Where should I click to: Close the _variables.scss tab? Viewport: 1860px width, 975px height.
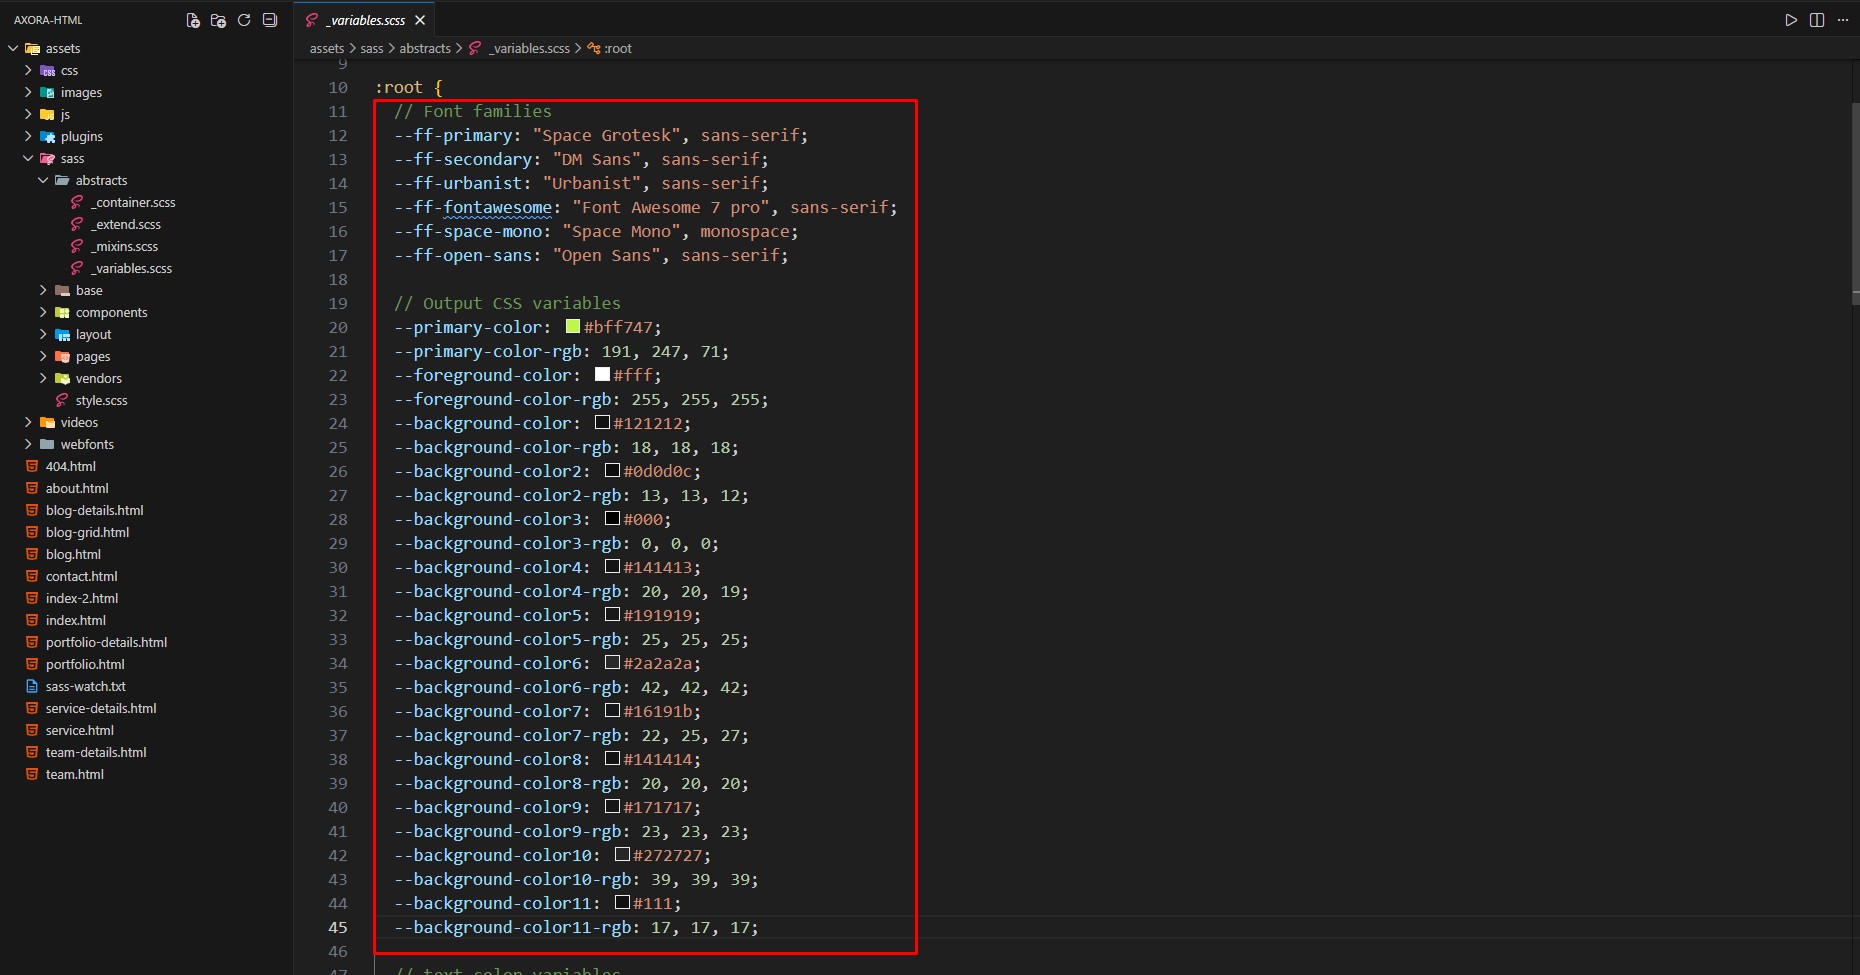(x=420, y=20)
